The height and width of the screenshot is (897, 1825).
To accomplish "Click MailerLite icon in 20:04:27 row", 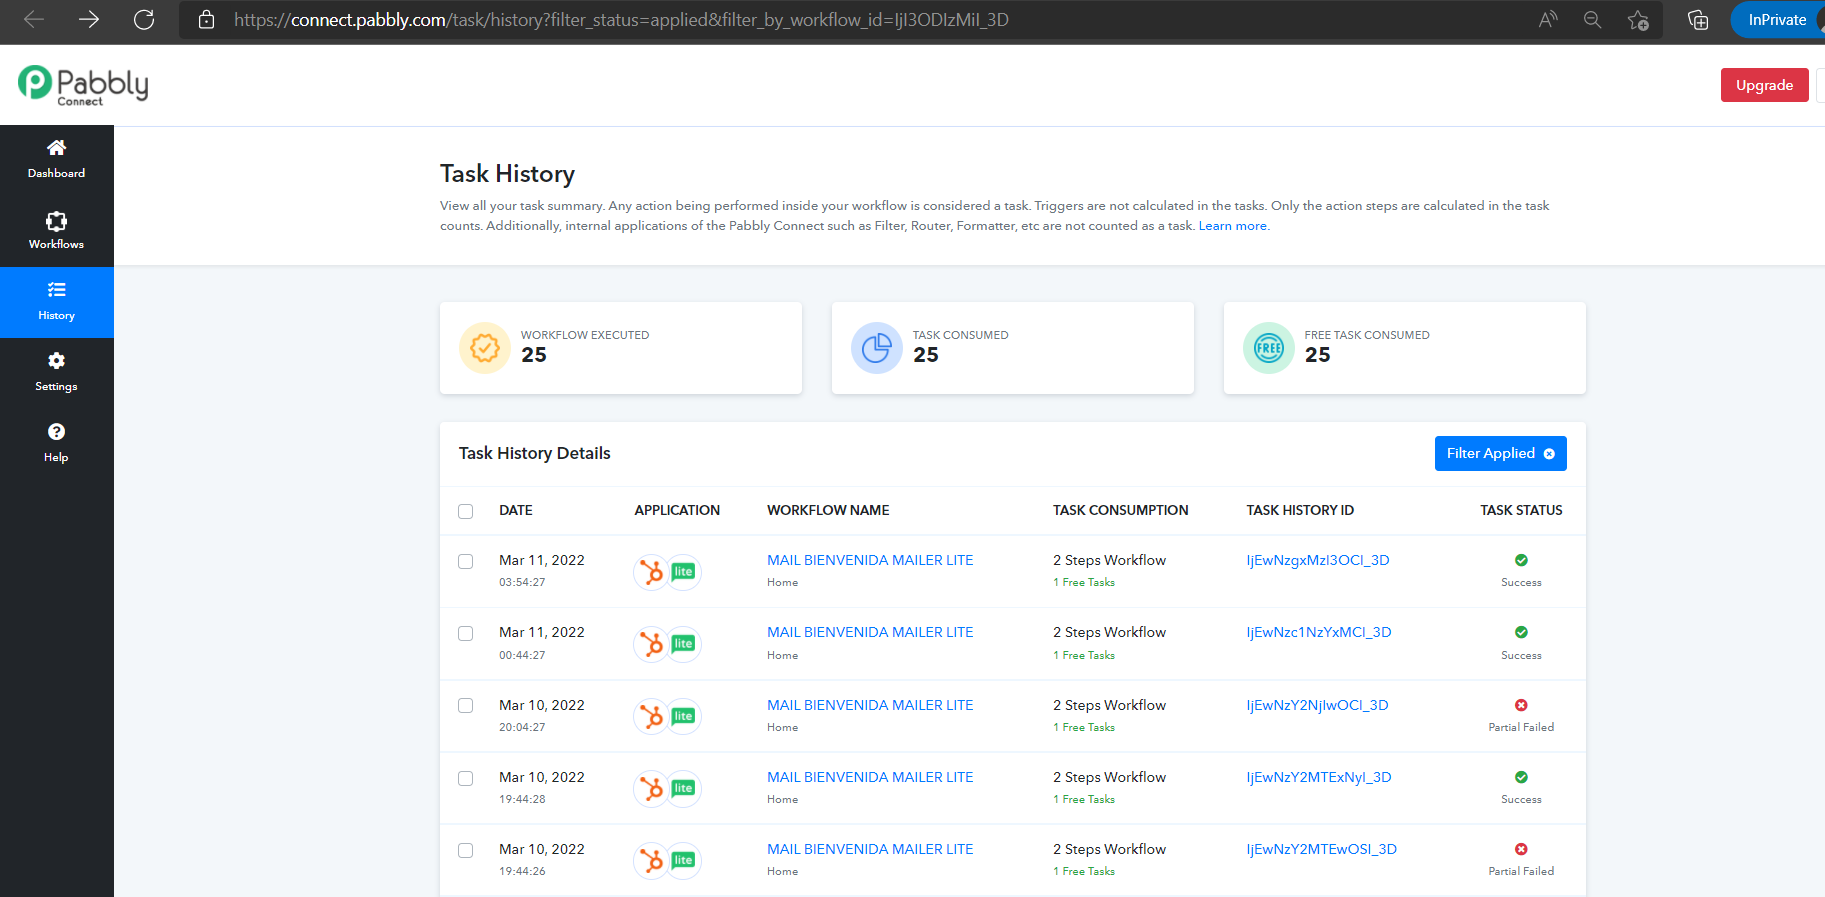I will pyautogui.click(x=684, y=716).
